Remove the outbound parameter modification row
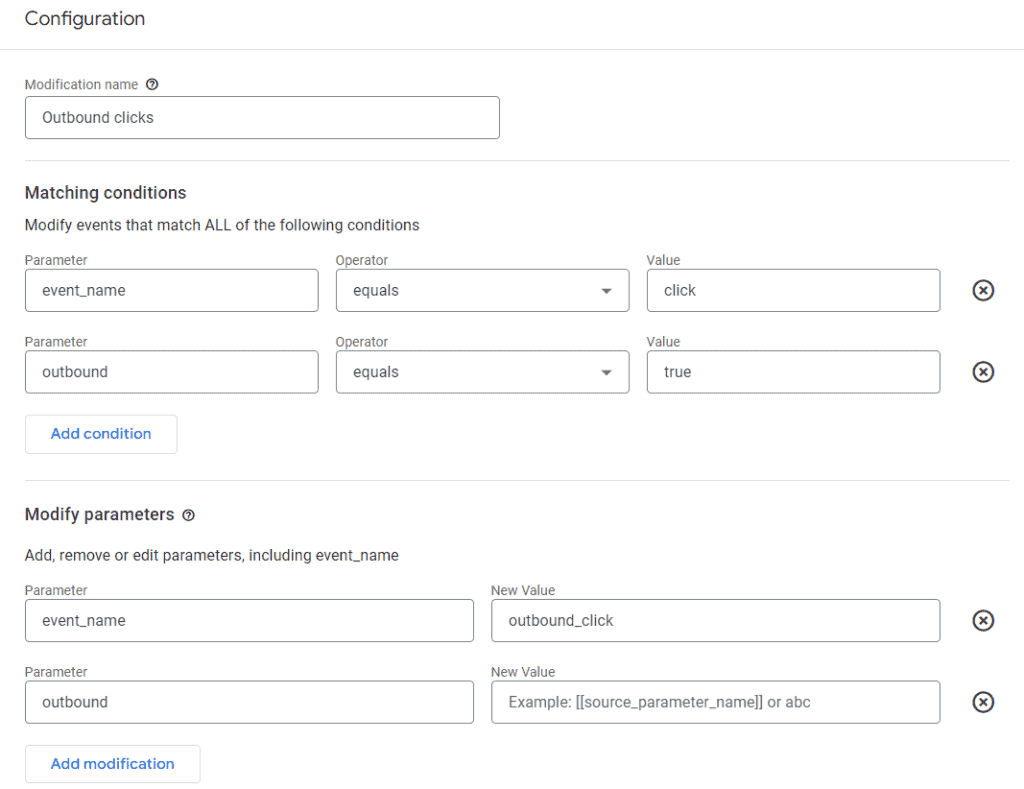 coord(982,702)
